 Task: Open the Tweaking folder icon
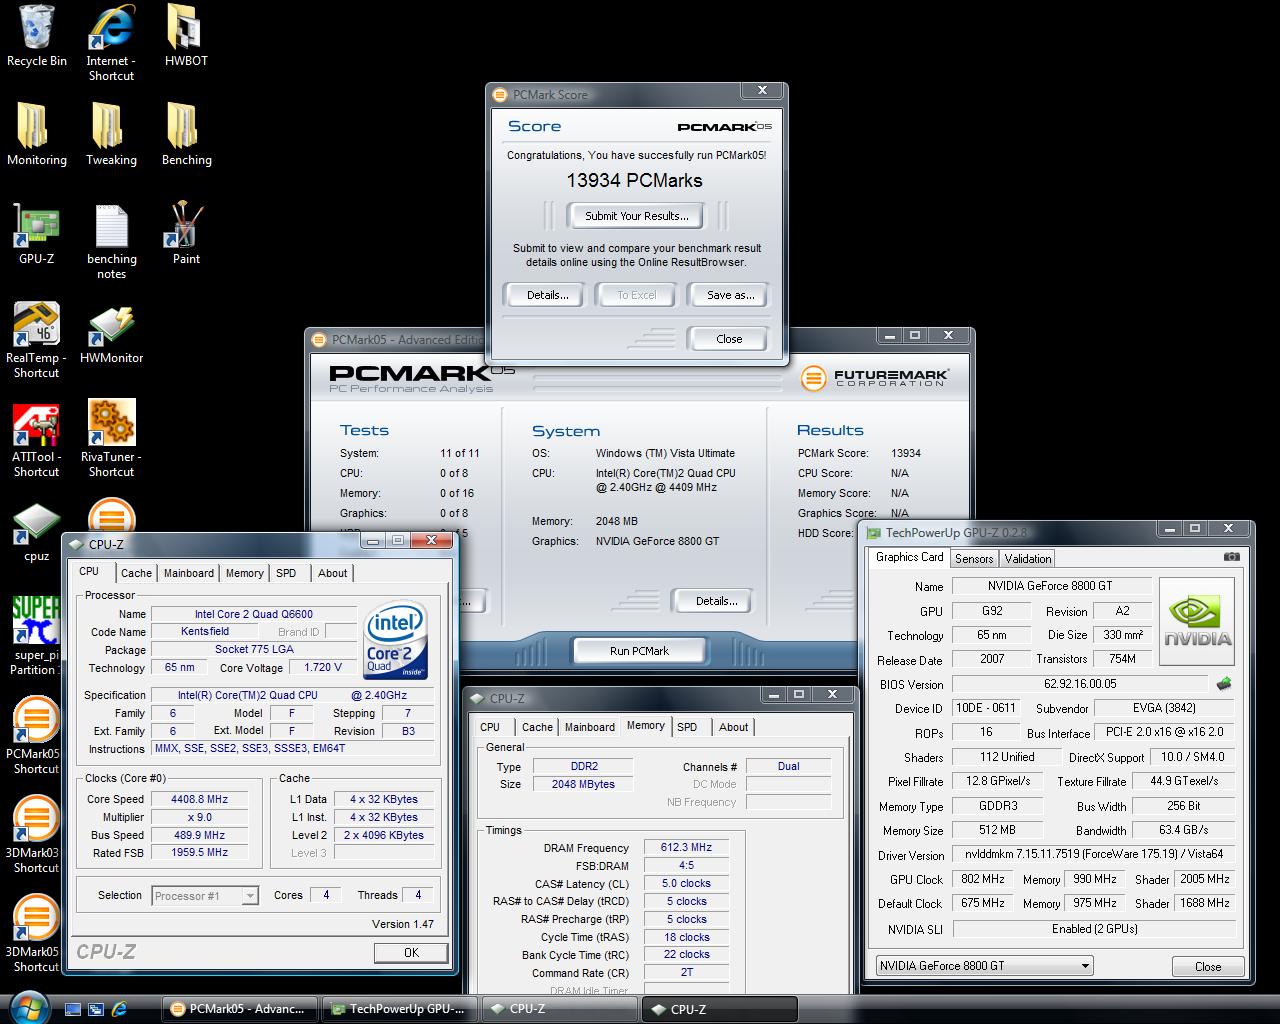(111, 134)
